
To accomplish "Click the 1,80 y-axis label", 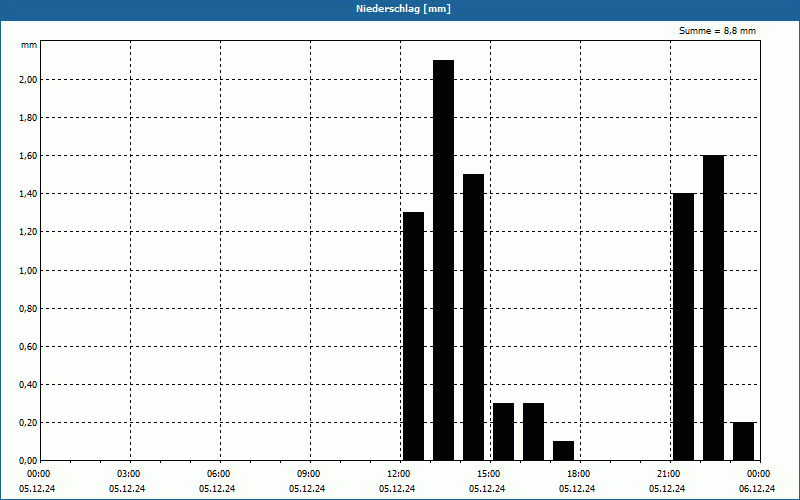I will click(28, 118).
